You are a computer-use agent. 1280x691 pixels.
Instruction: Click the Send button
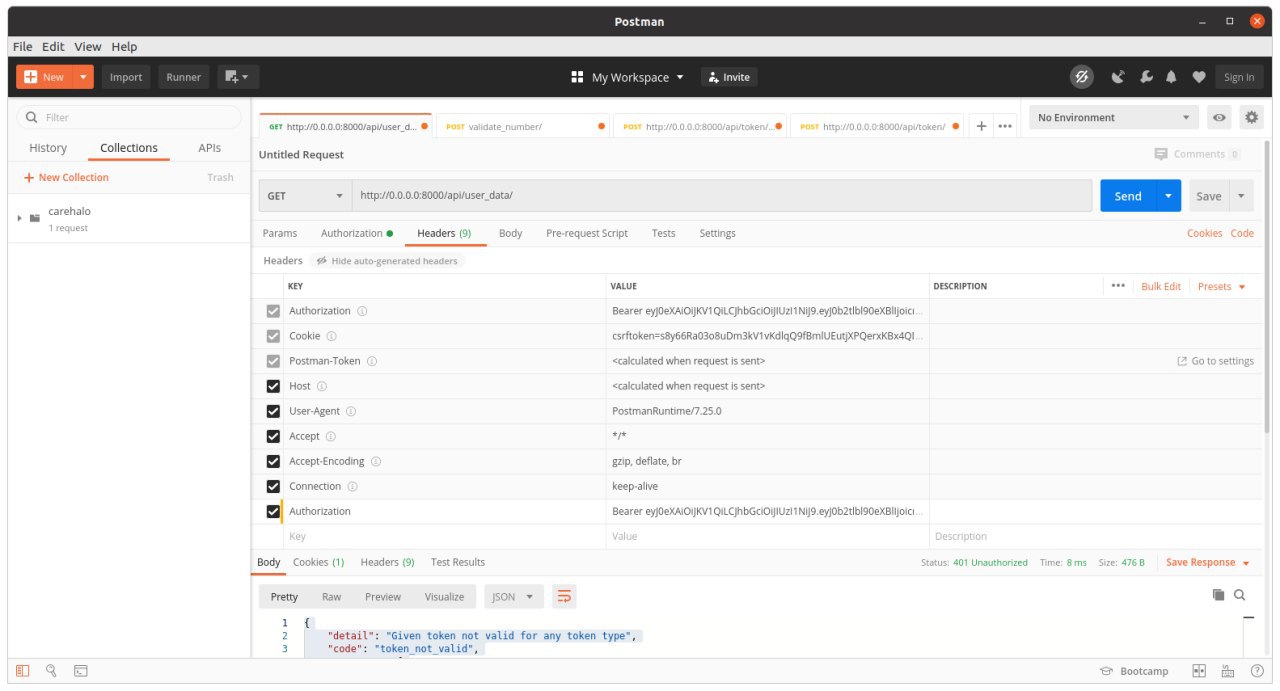point(1128,196)
